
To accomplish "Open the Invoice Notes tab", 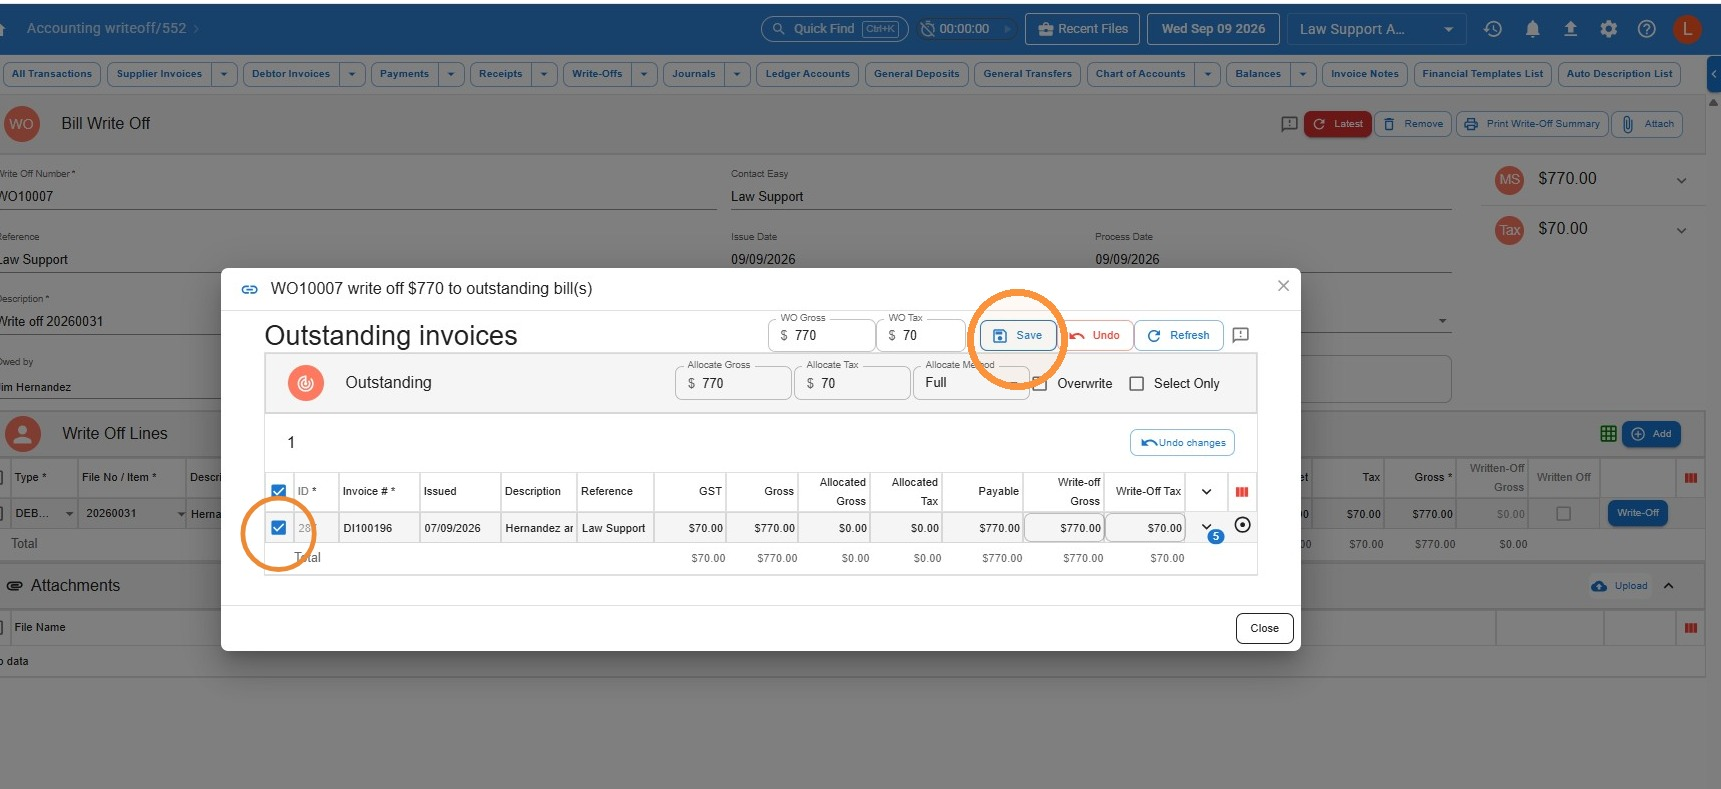I will point(1365,74).
